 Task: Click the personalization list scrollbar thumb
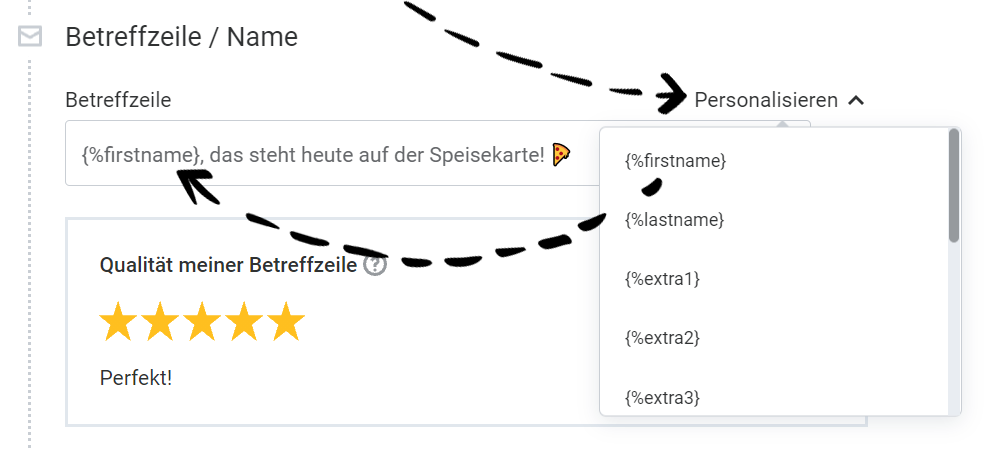pos(954,185)
